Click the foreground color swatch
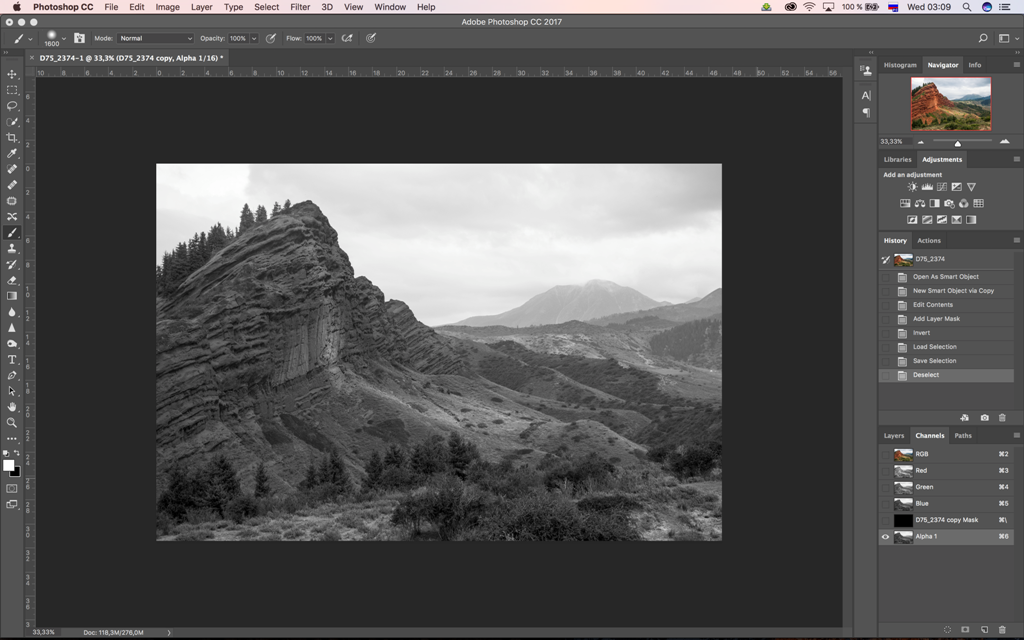1024x640 pixels. click(8, 465)
